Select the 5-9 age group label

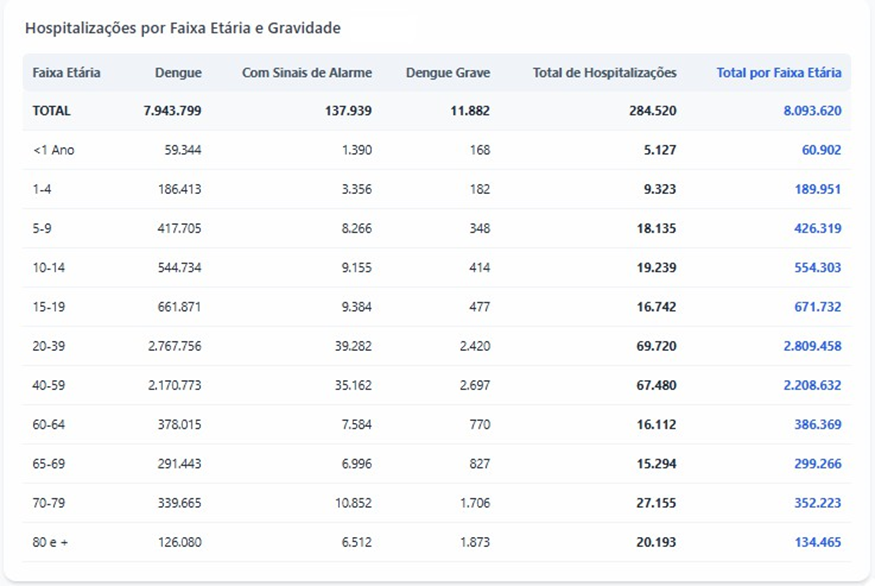click(x=42, y=228)
